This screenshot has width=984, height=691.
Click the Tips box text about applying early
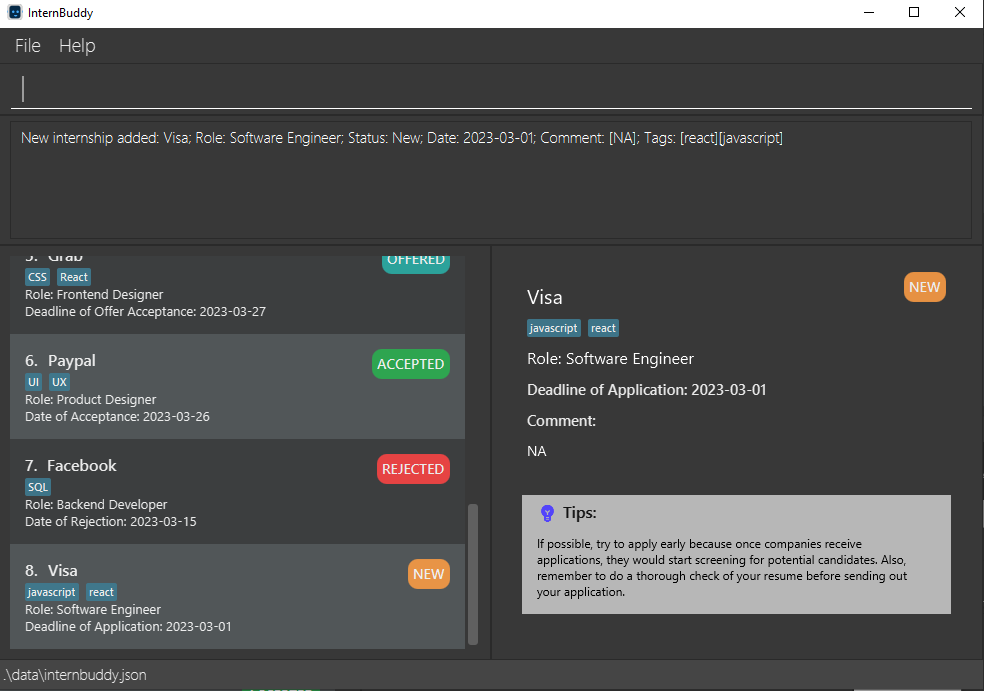(722, 567)
